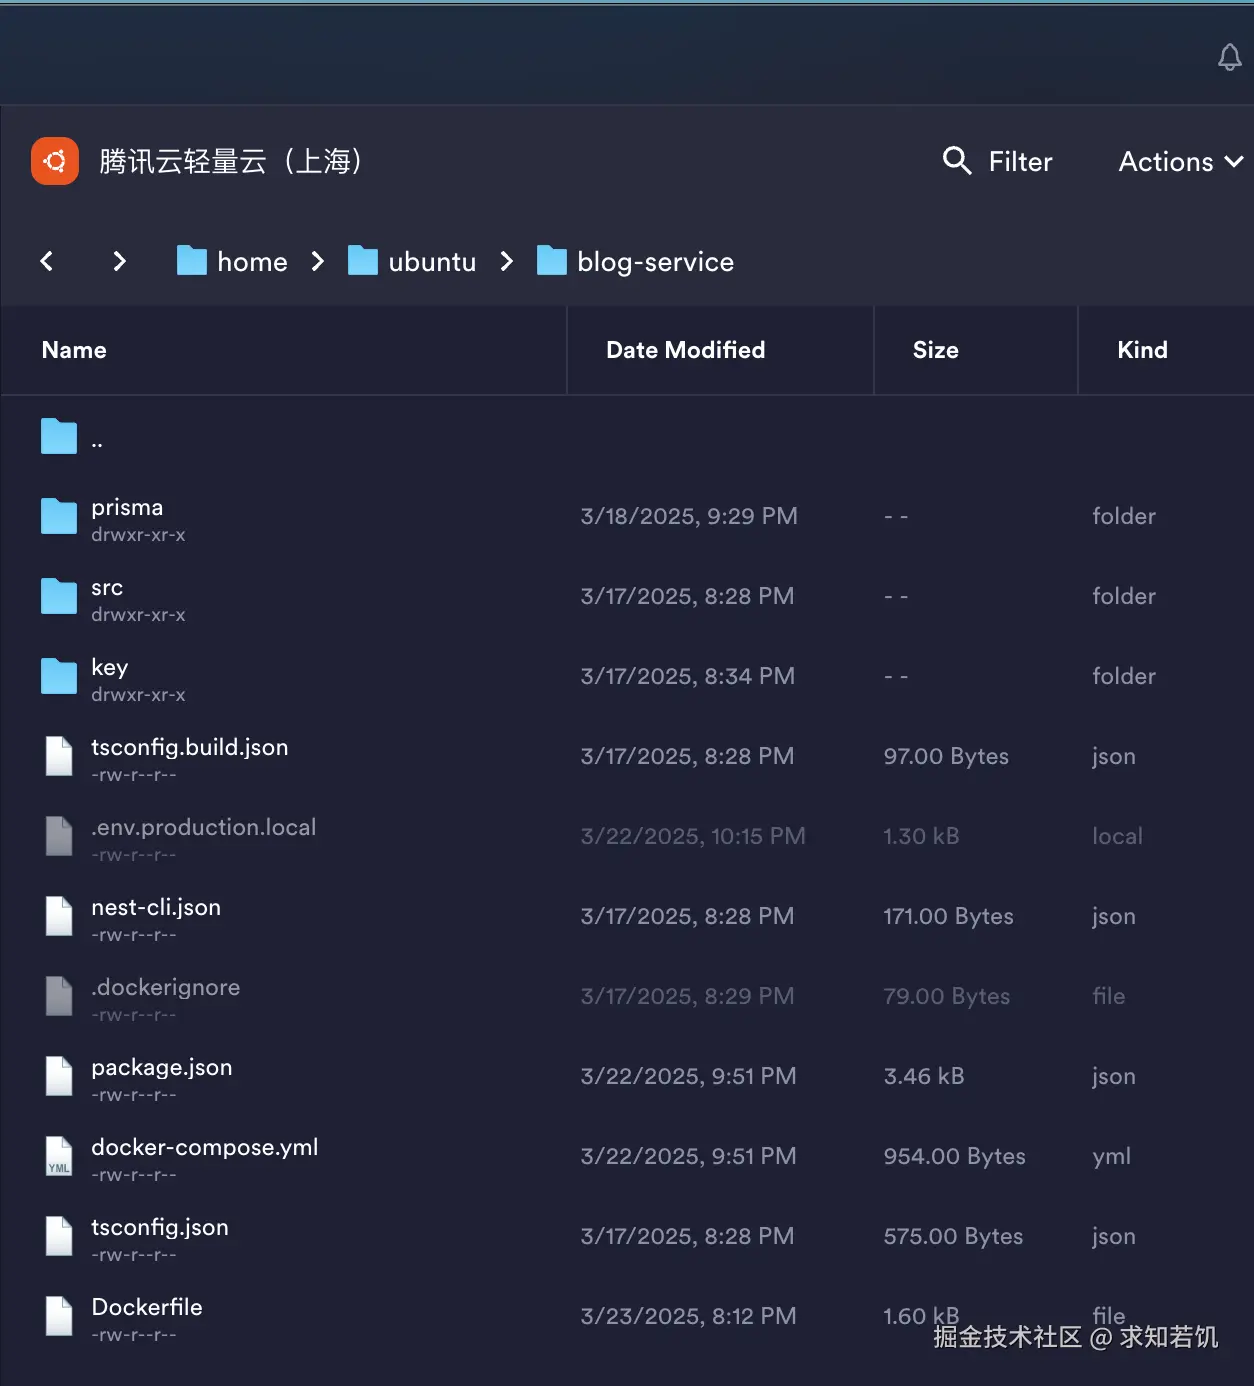Click the host title 腾讯云轻量云（上海）
Viewport: 1254px width, 1386px height.
[x=230, y=161]
